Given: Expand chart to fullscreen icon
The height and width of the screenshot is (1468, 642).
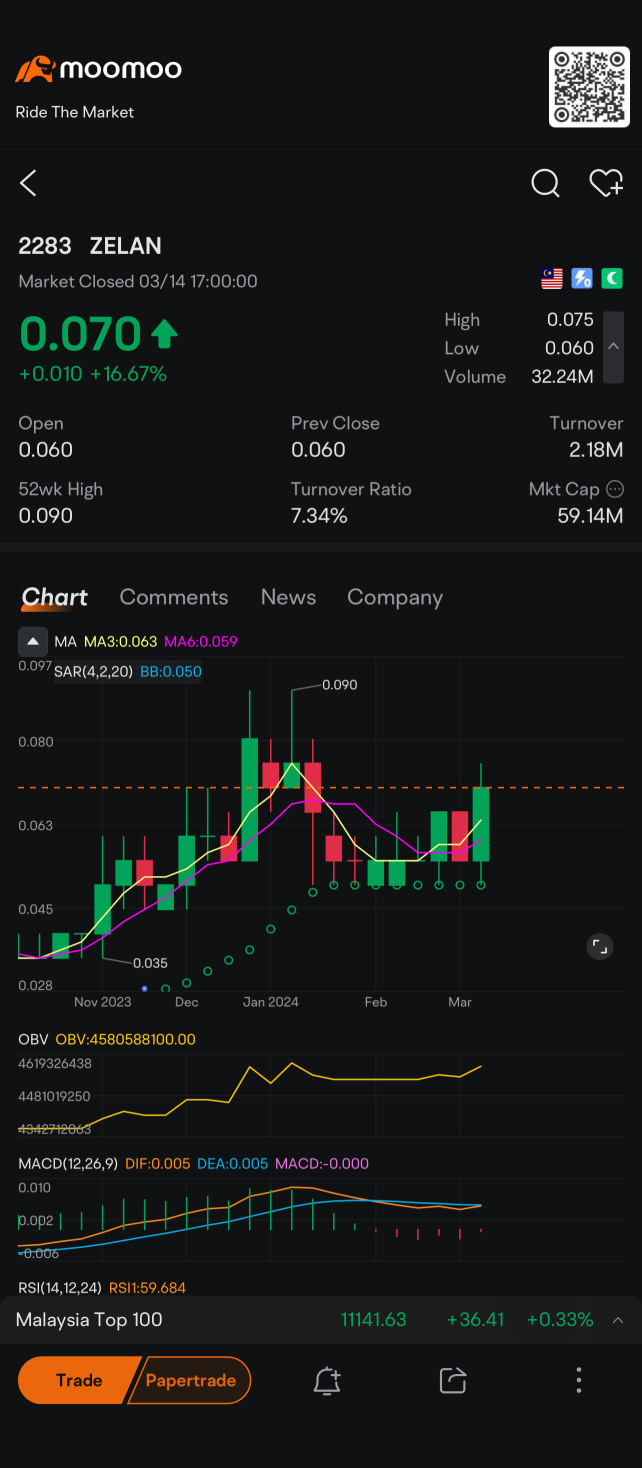Looking at the screenshot, I should click(599, 946).
